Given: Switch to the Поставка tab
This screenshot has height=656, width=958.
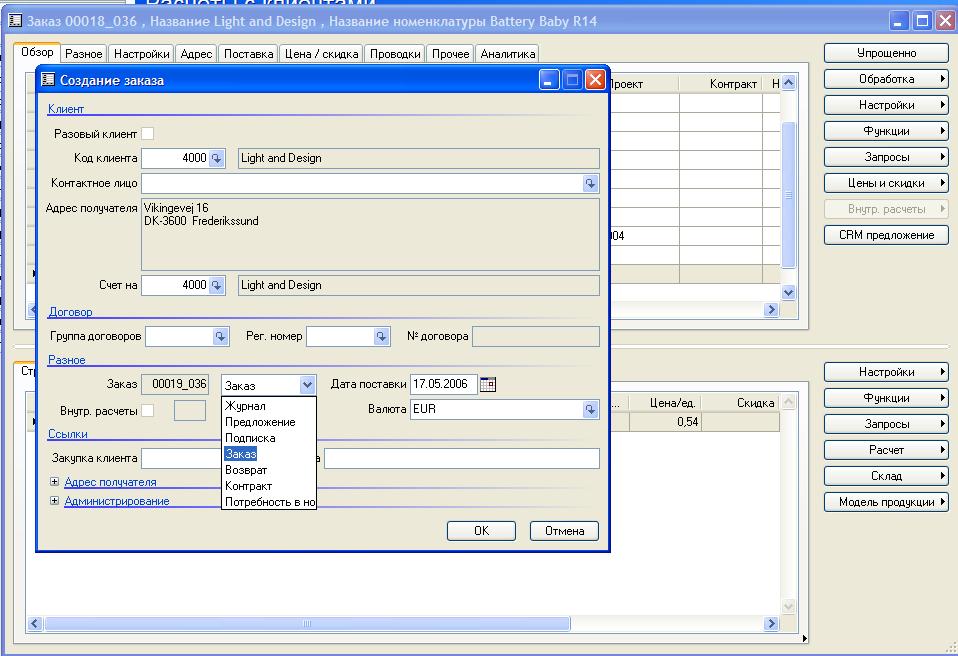Looking at the screenshot, I should [248, 54].
